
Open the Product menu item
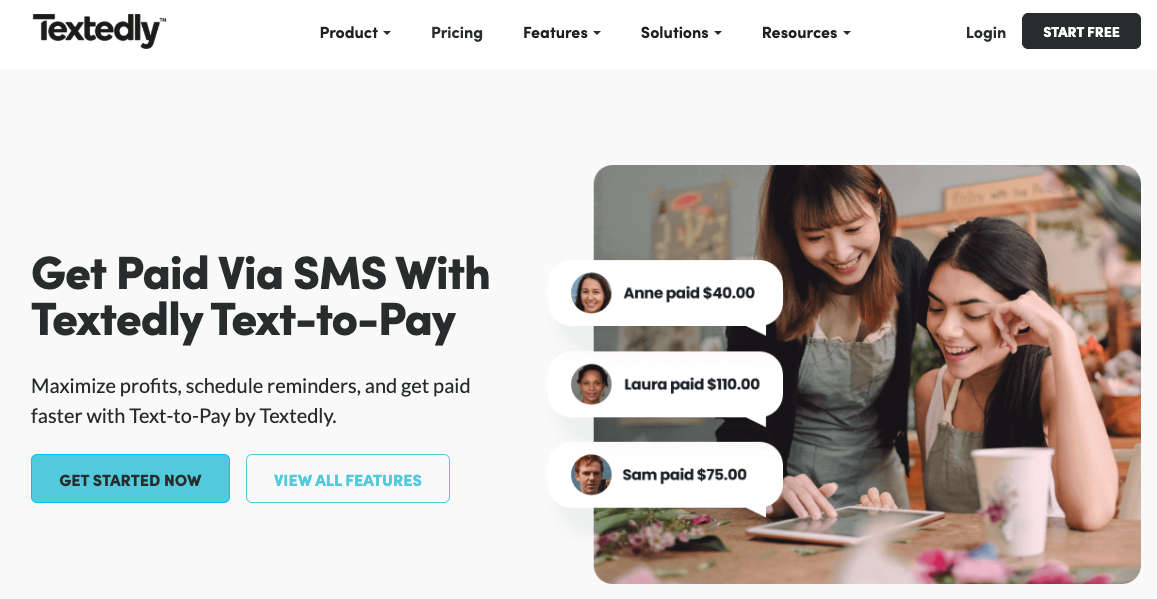tap(355, 32)
